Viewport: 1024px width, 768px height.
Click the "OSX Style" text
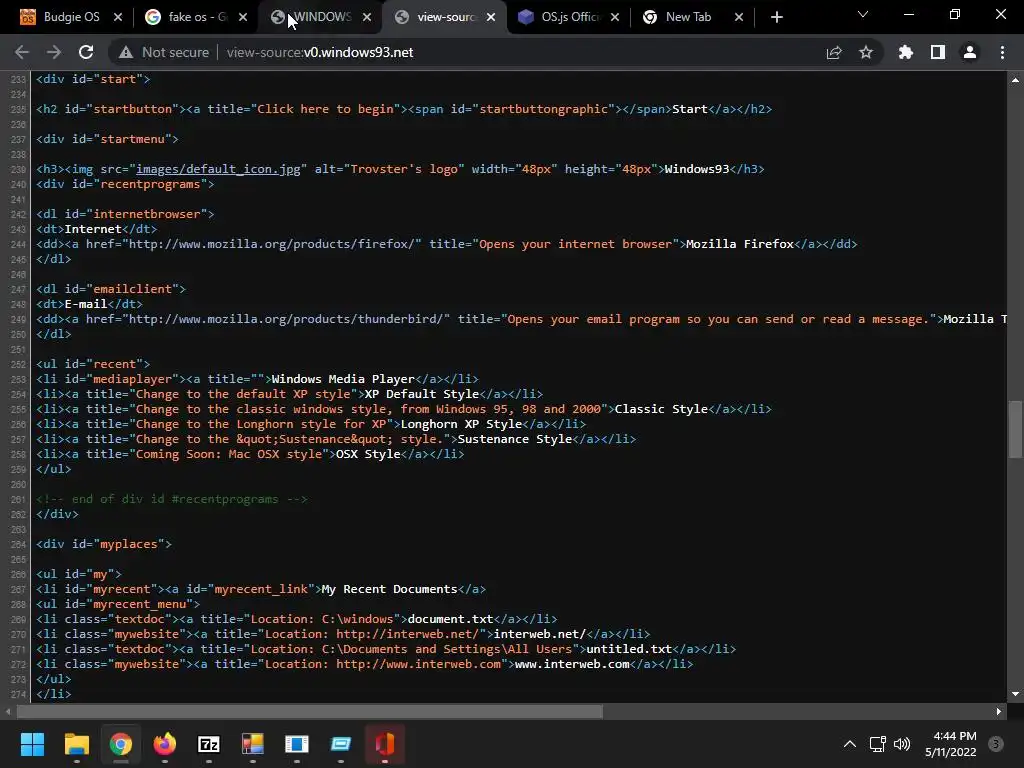click(368, 455)
